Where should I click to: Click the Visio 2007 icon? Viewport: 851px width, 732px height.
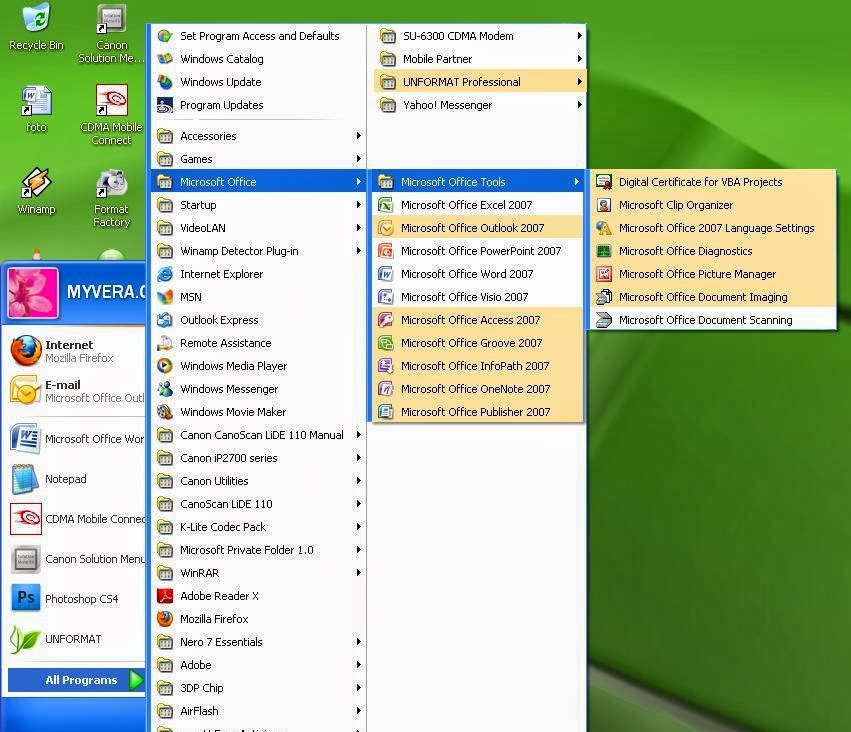click(x=385, y=297)
